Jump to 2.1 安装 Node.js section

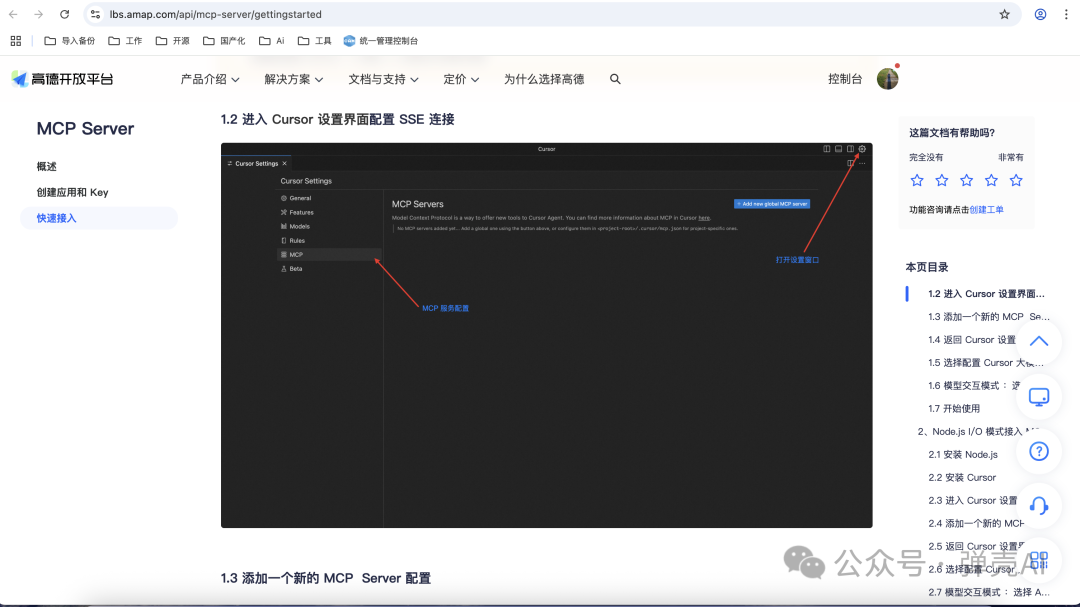962,455
